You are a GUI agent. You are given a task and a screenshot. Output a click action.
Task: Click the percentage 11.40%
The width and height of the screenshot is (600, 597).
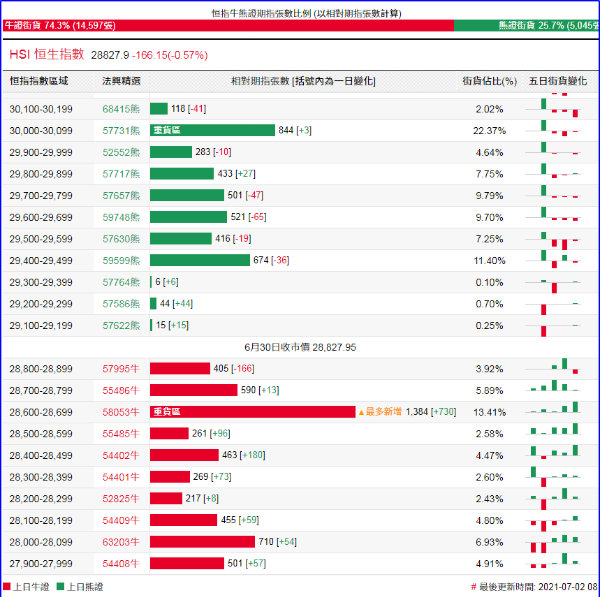tap(489, 261)
